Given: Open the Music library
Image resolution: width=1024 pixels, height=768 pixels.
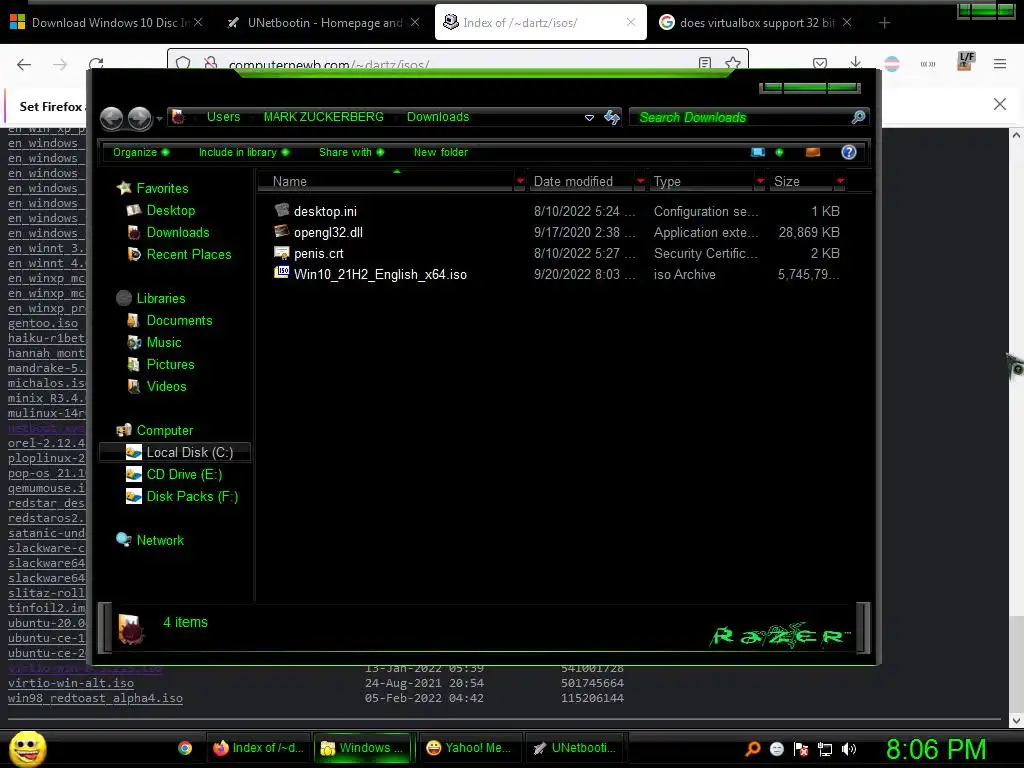Looking at the screenshot, I should point(164,342).
